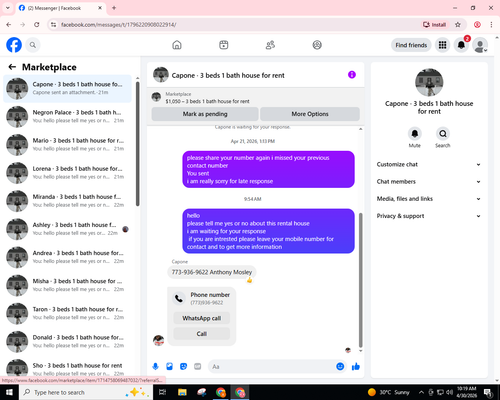The image size is (500, 400).
Task: Reload the browser page
Action: [37, 24]
